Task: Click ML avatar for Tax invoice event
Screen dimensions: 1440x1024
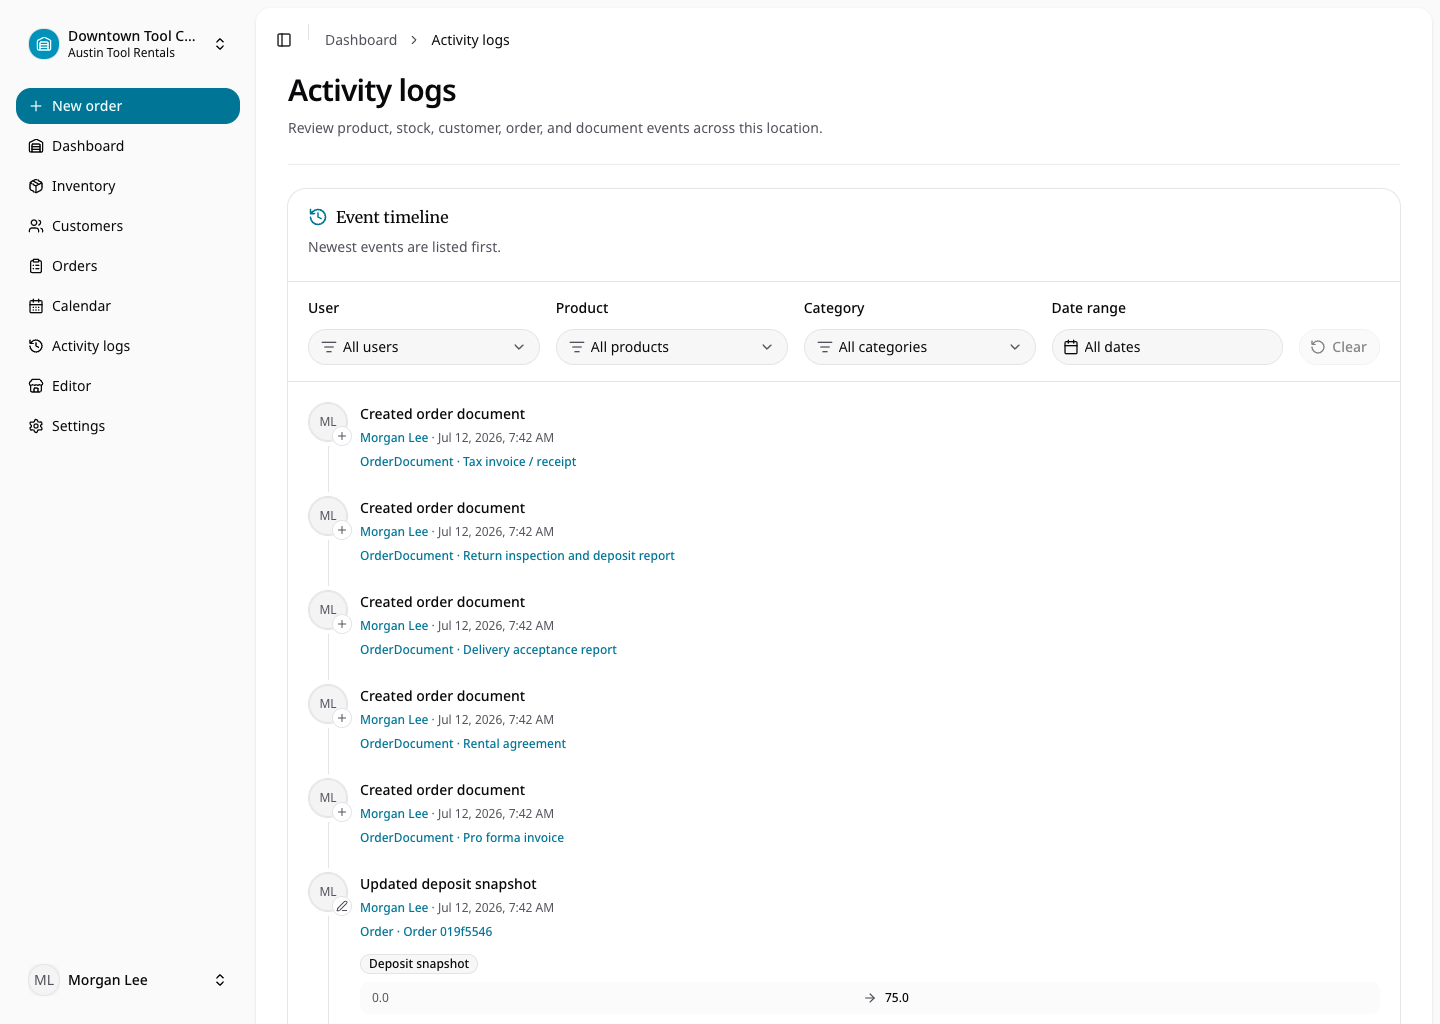Action: 328,422
